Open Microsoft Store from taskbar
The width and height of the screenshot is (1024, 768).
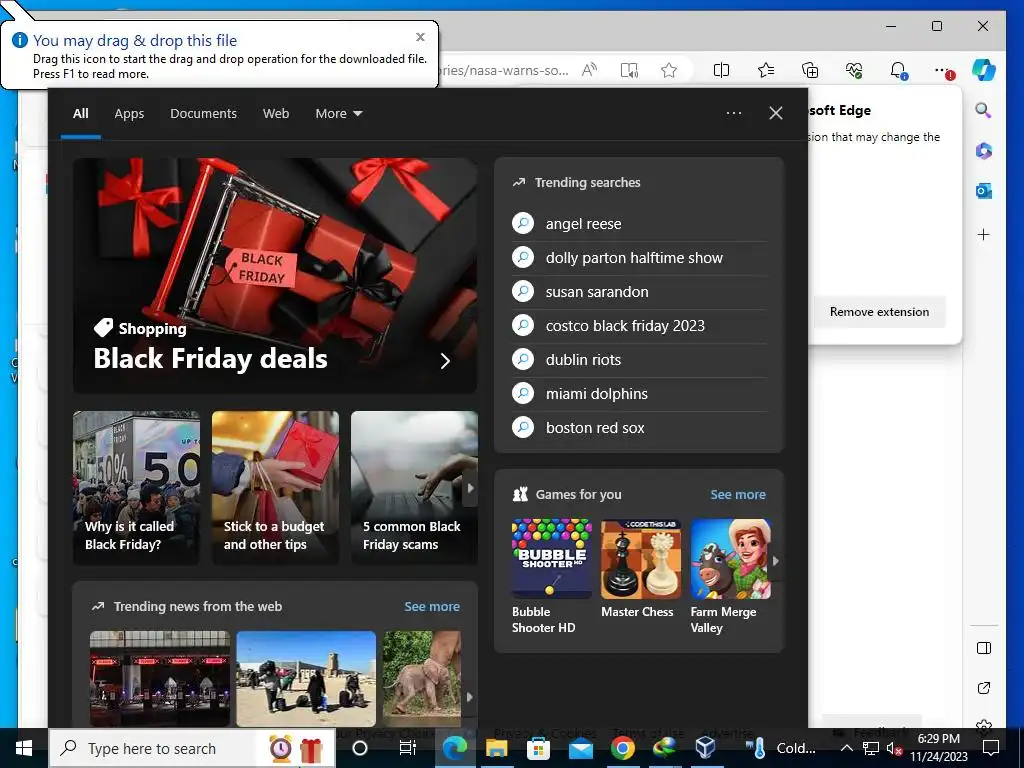click(x=538, y=748)
